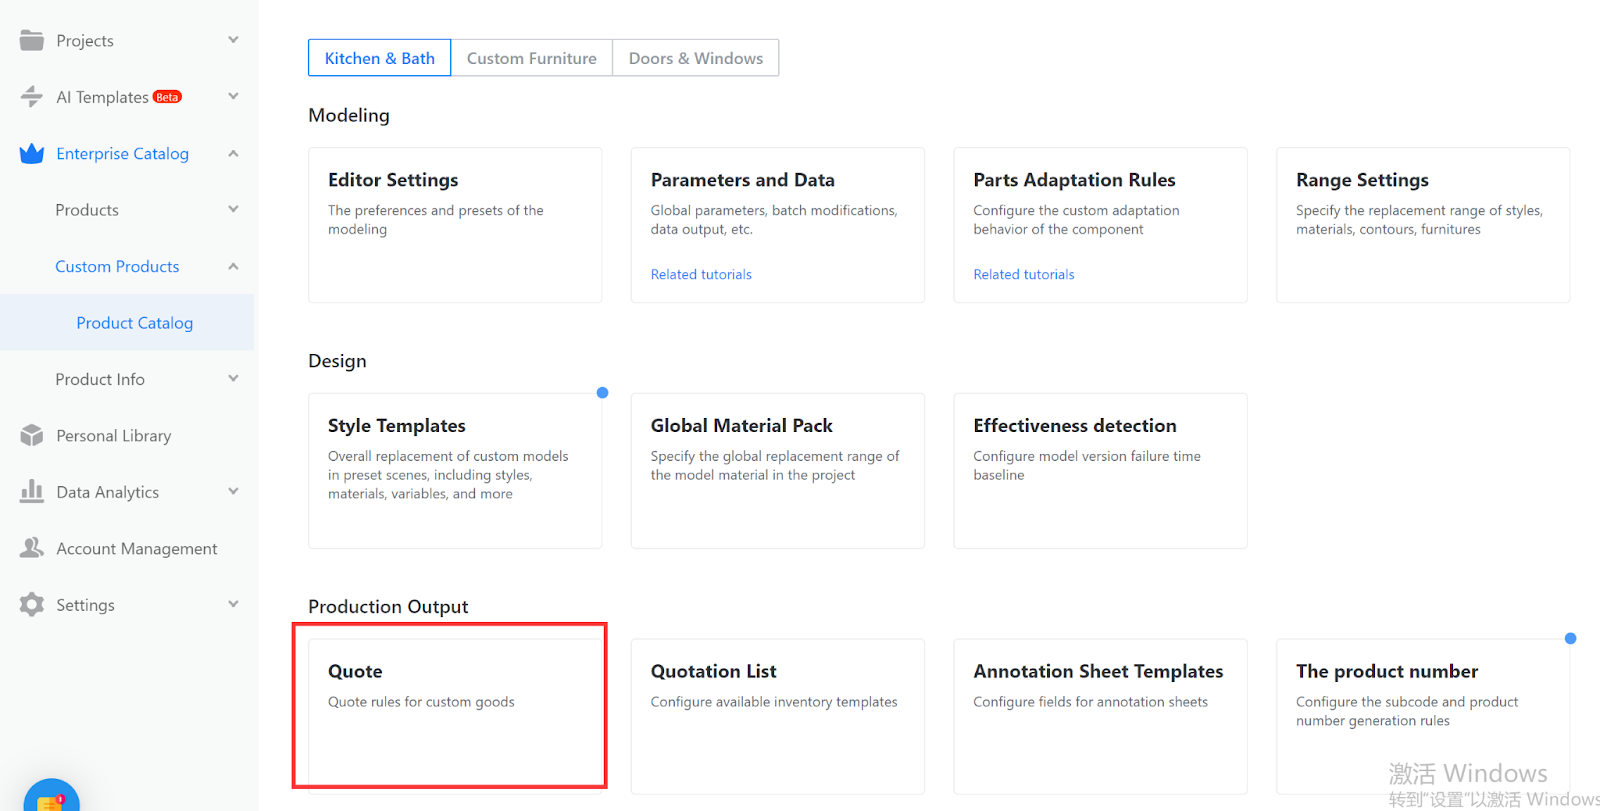Click the Projects folder icon

[x=32, y=40]
